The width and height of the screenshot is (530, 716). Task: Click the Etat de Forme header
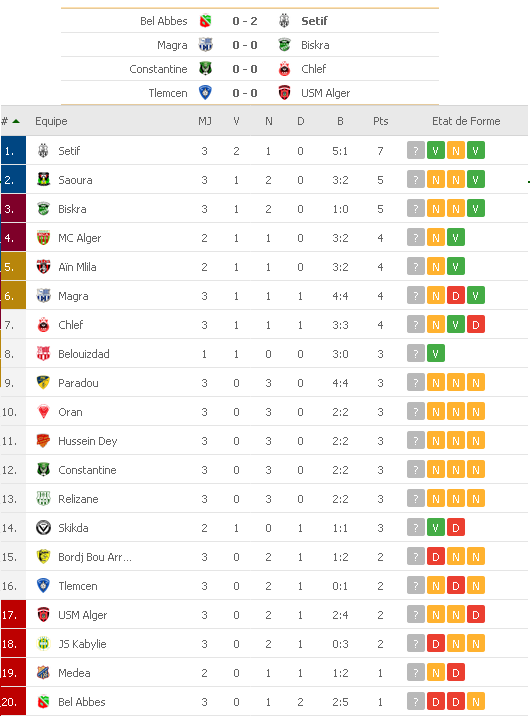[466, 121]
